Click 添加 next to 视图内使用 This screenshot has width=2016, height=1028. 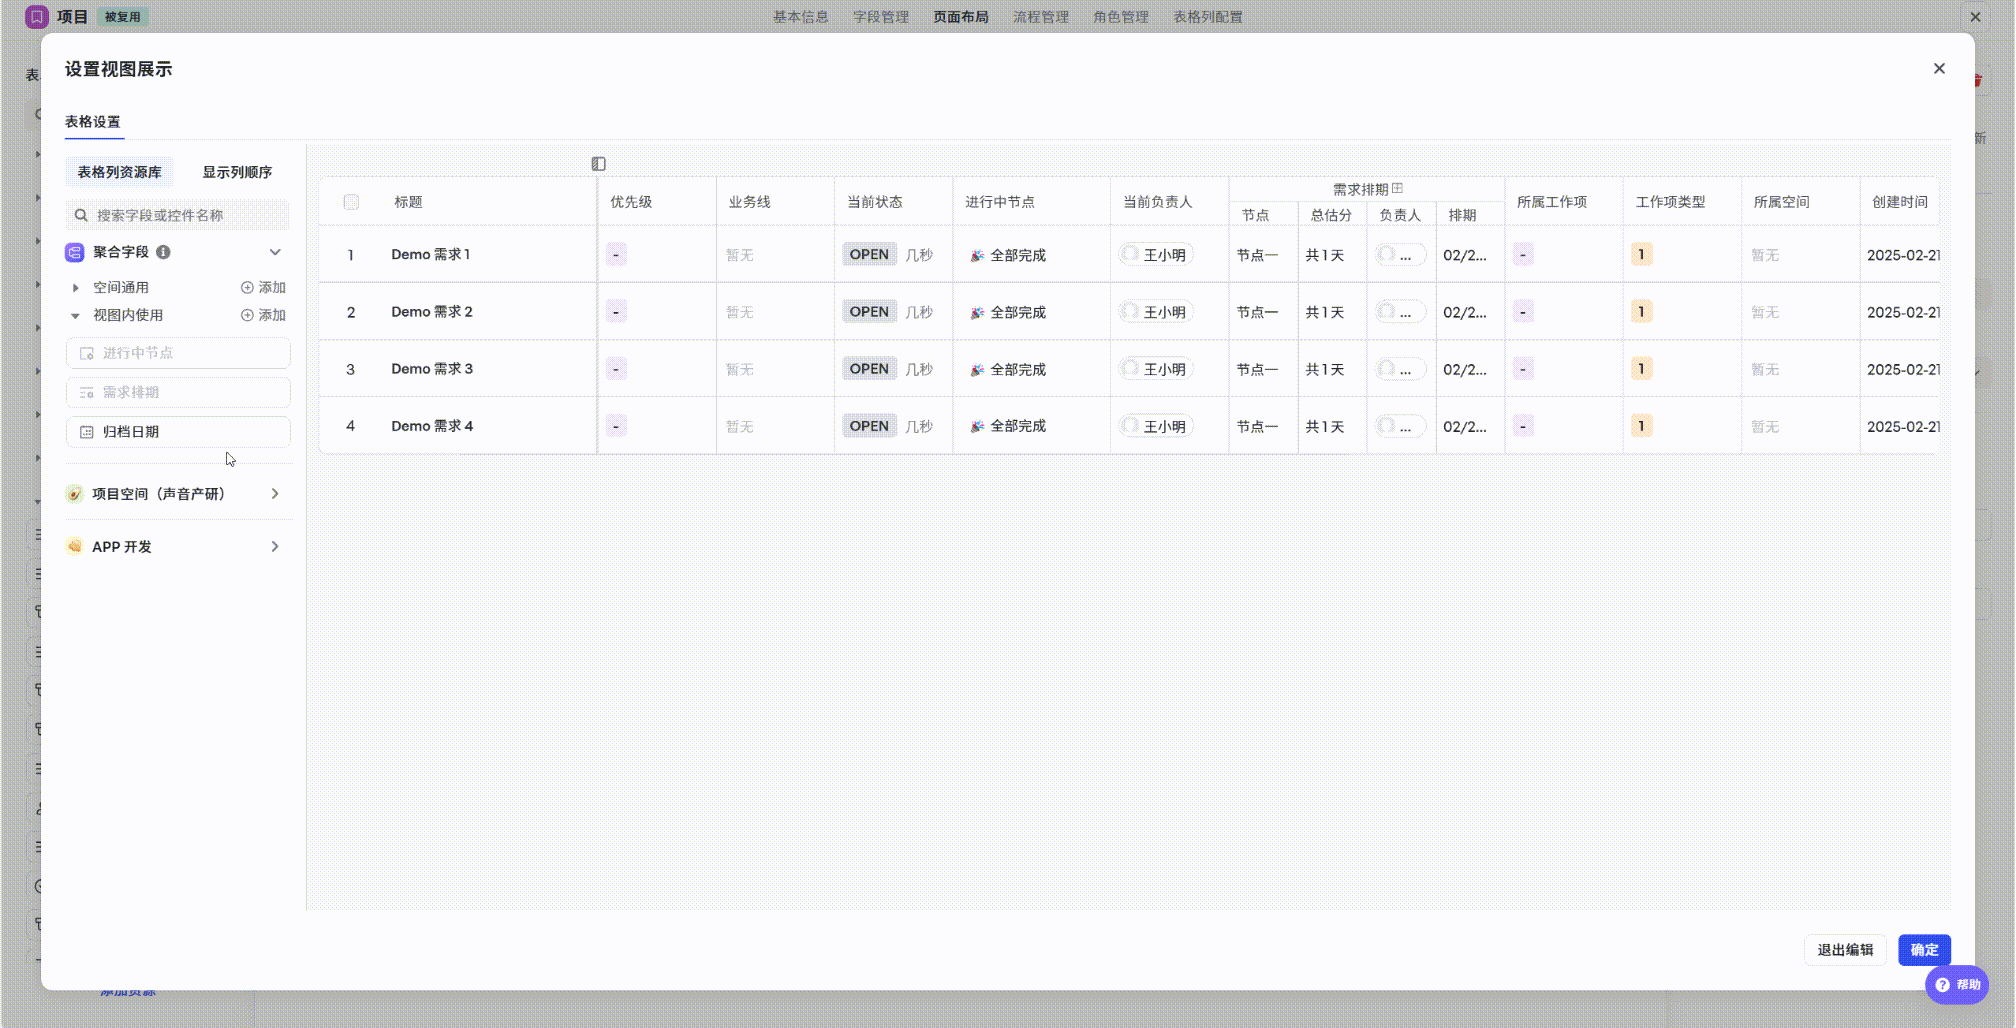263,315
